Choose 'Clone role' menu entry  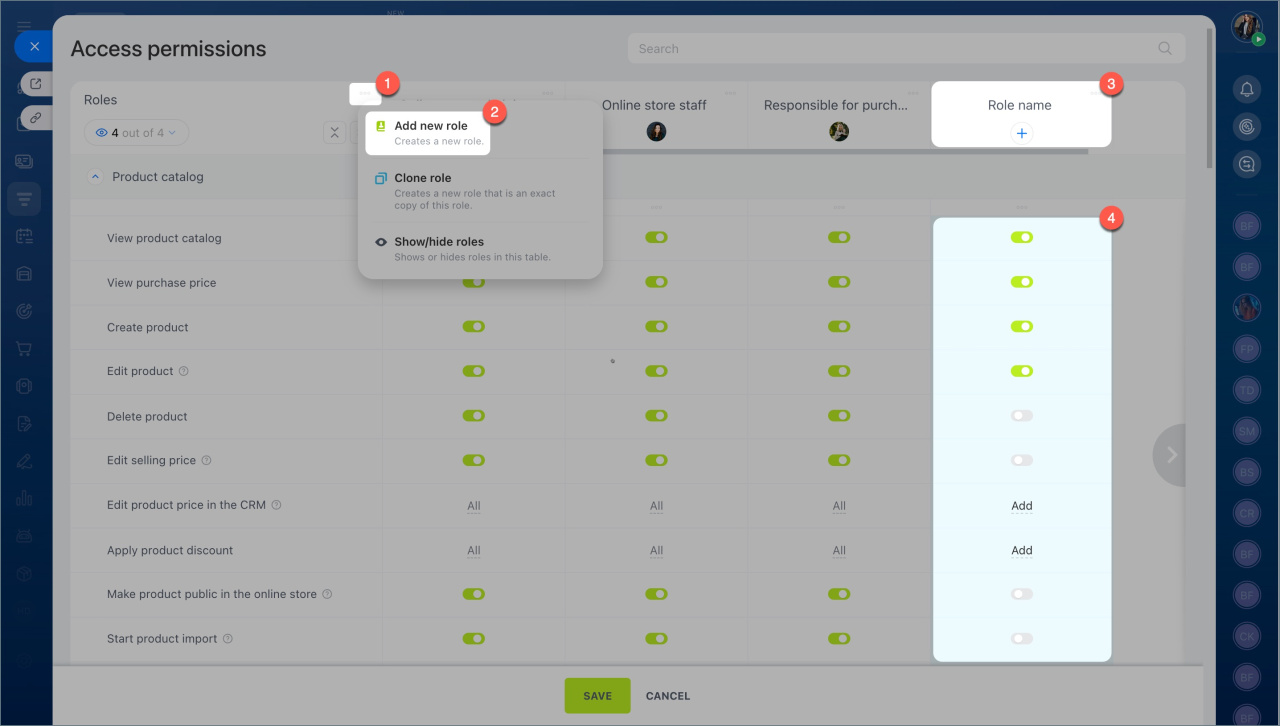point(423,178)
